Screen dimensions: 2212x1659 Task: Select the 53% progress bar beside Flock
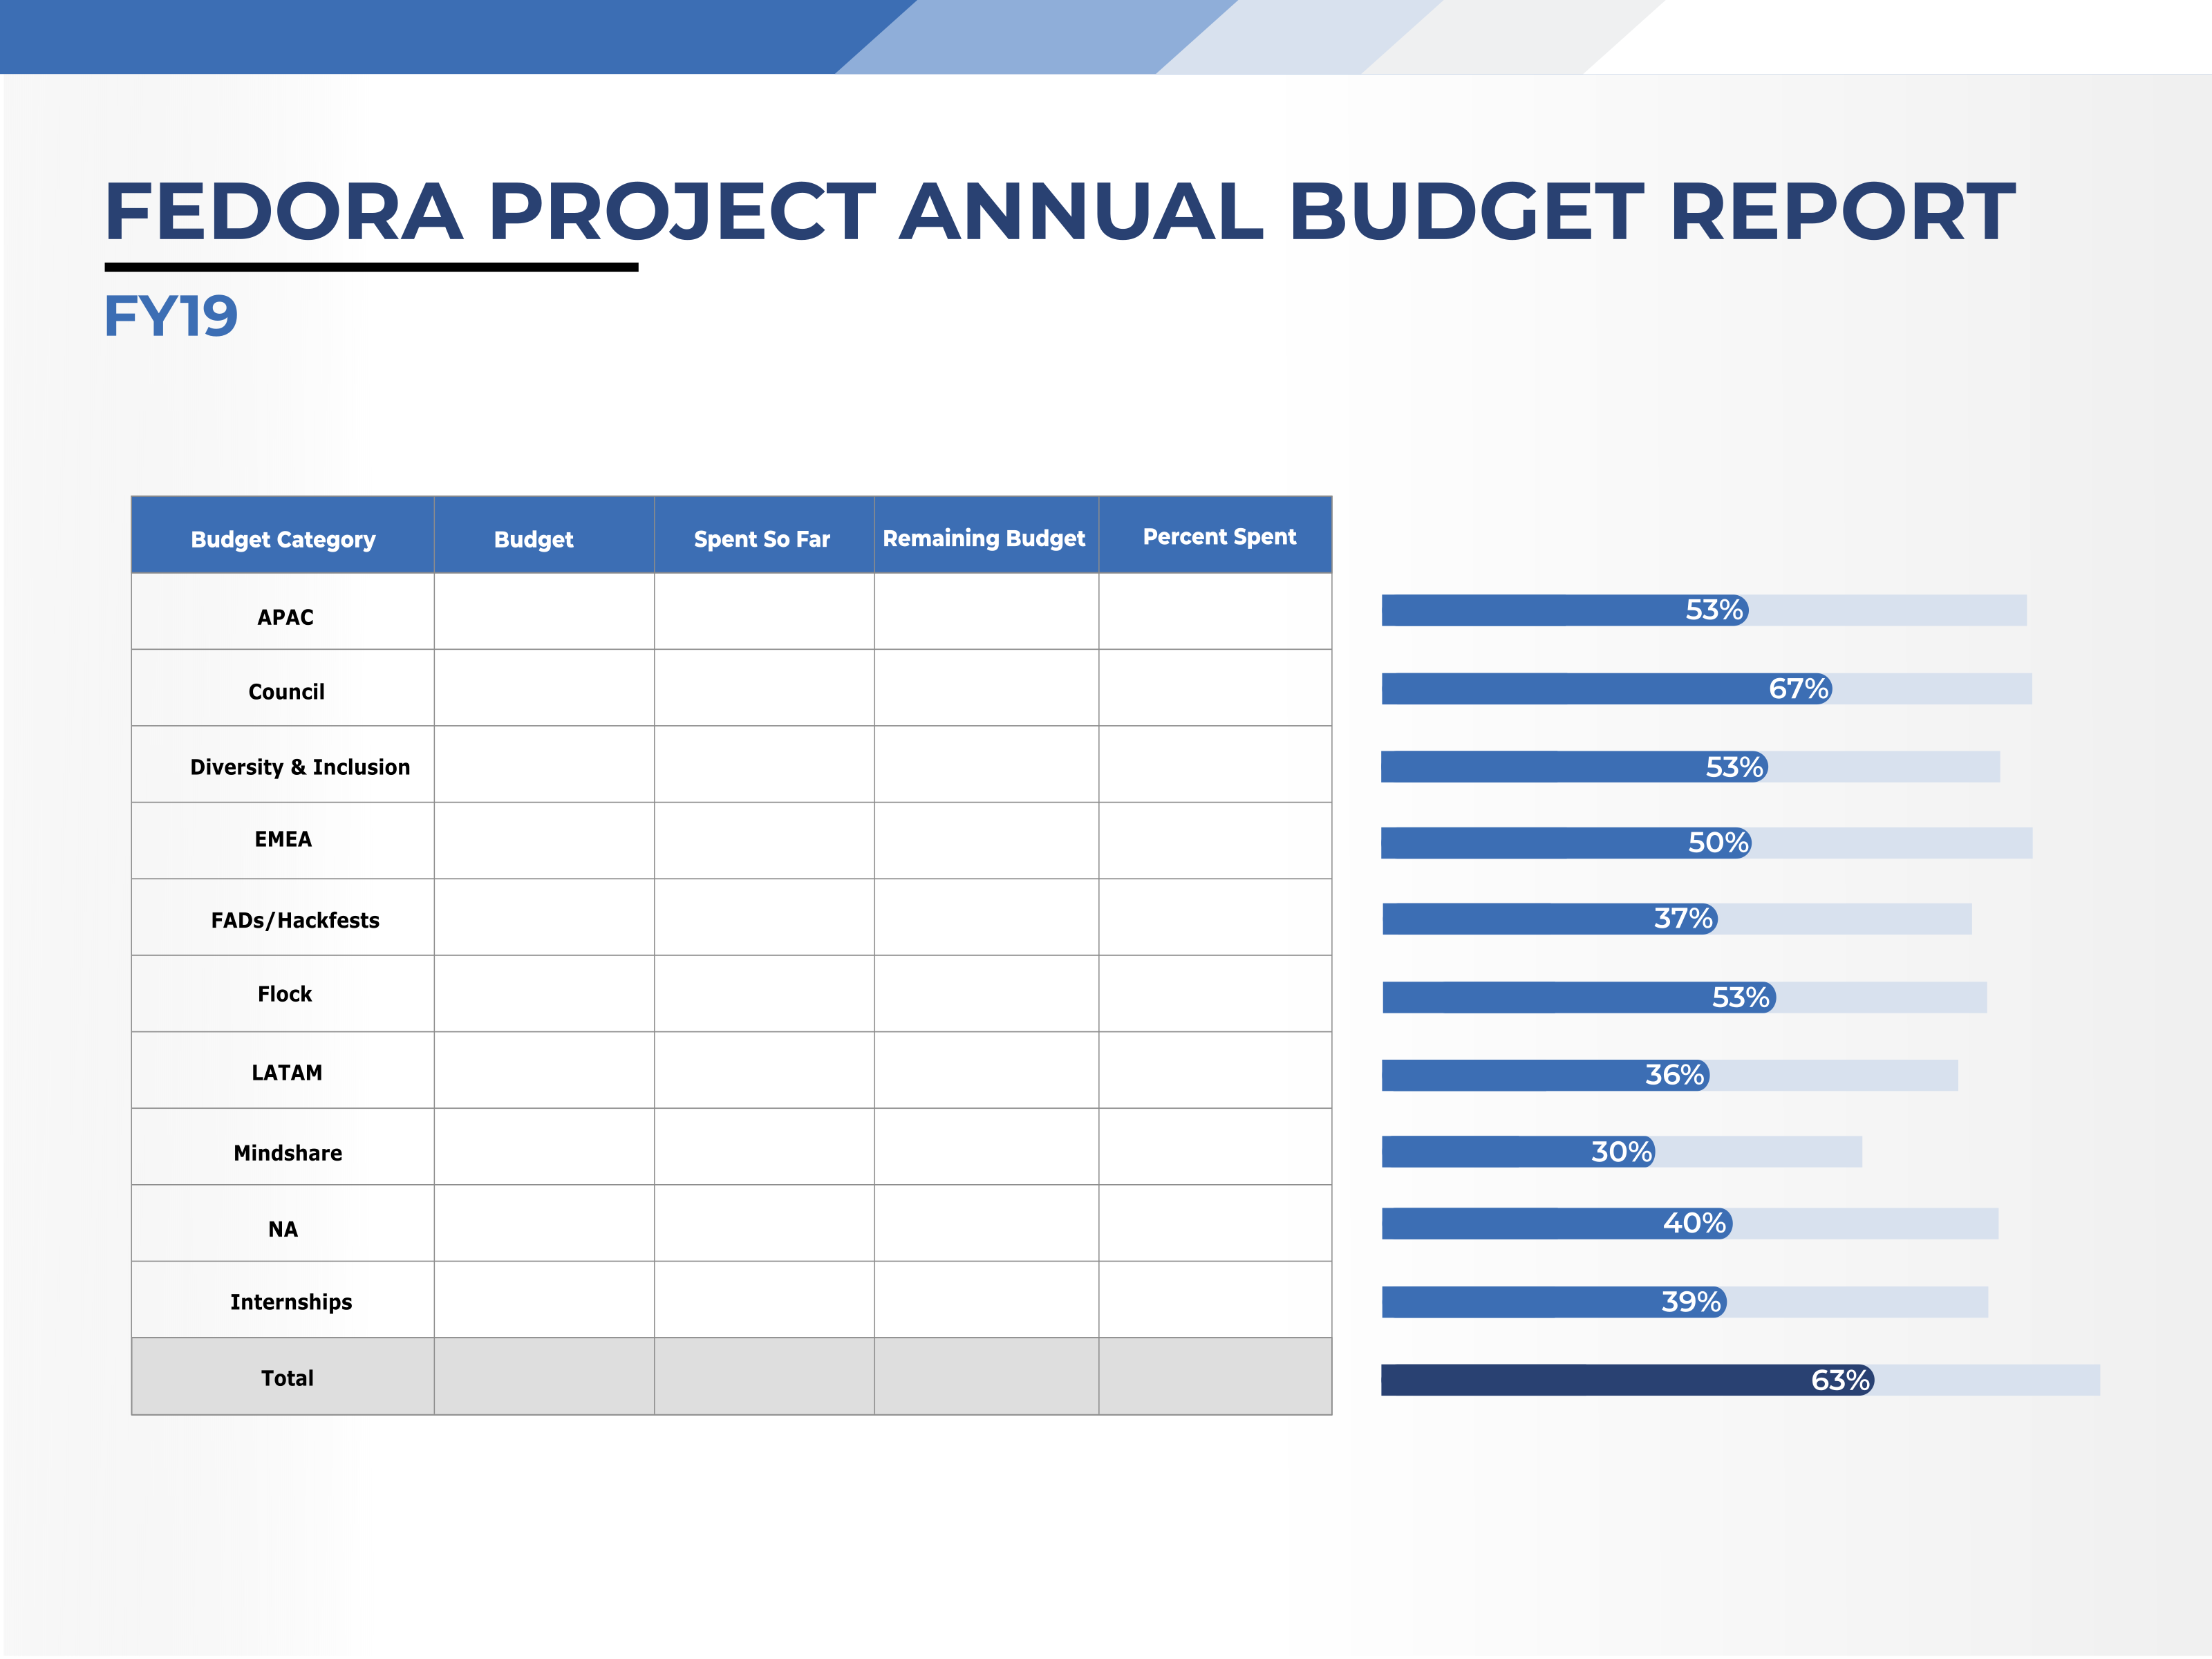coord(1684,997)
